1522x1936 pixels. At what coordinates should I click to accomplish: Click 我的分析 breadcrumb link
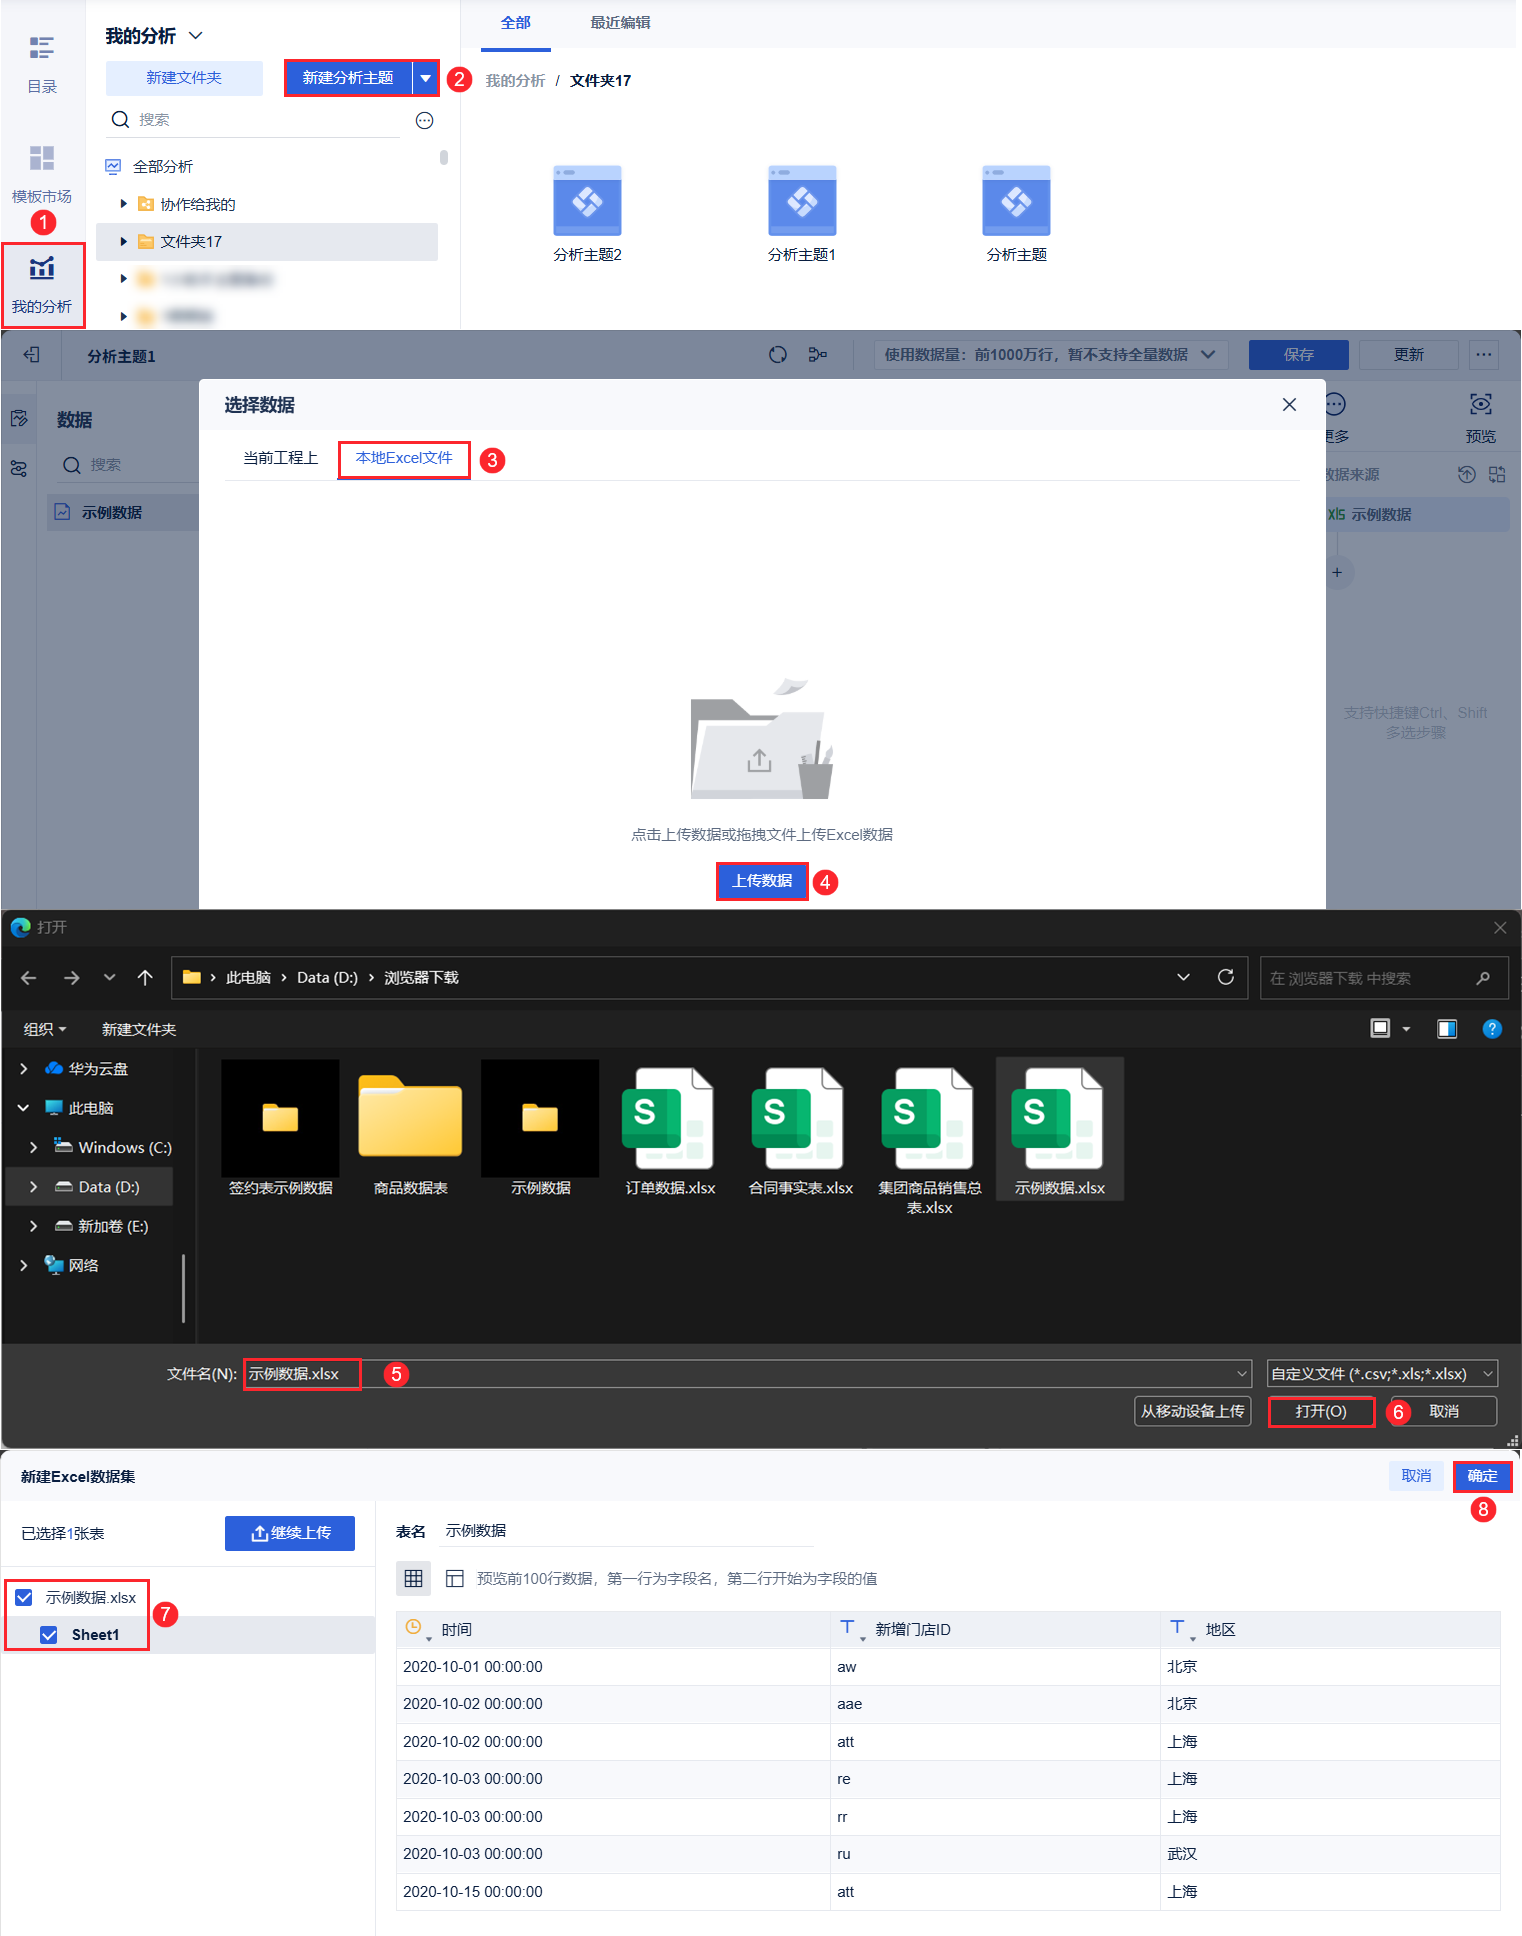[x=515, y=81]
